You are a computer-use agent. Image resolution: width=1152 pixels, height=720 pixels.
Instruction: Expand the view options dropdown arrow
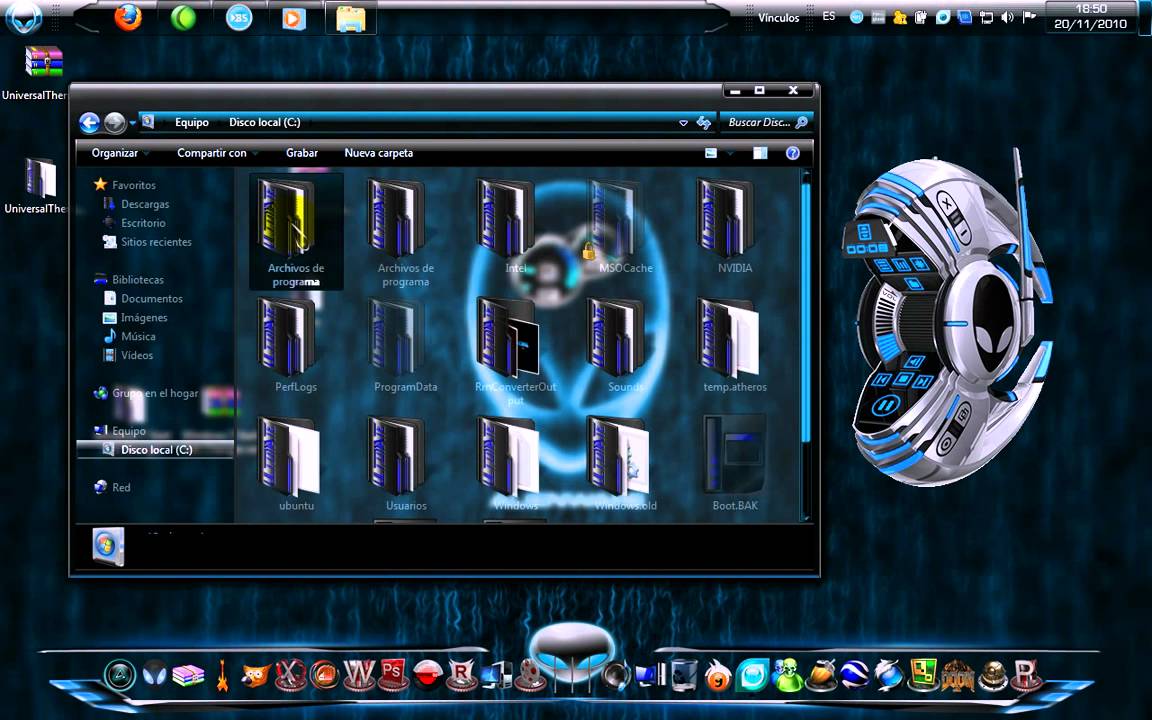click(x=730, y=153)
